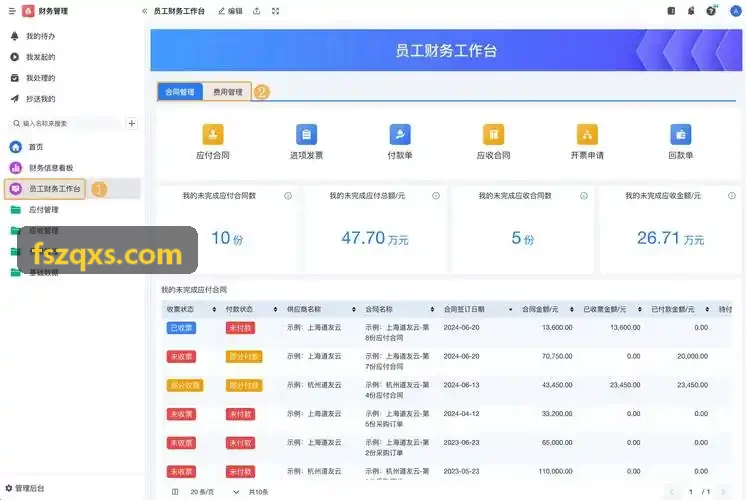Viewport: 746px width, 500px height.
Task: Click the 编辑 button in the header
Action: pyautogui.click(x=230, y=11)
